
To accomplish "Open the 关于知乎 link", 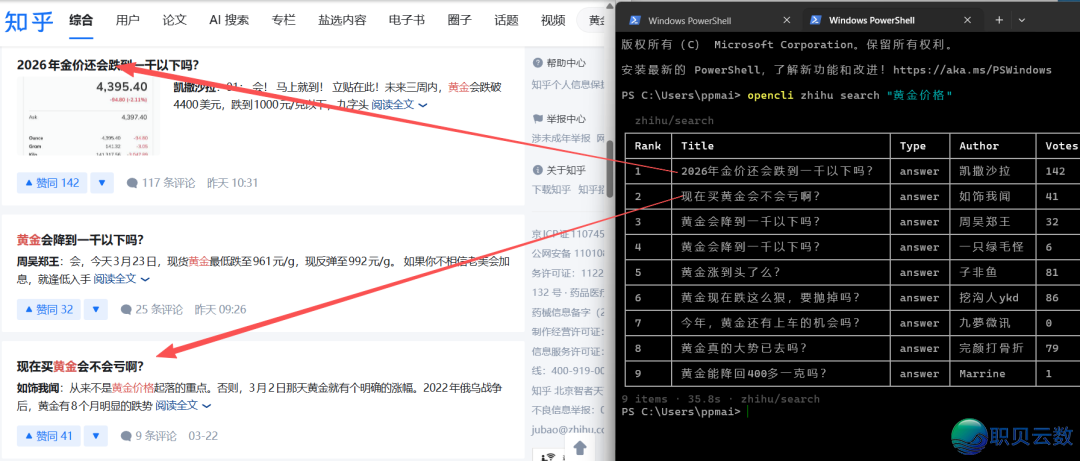I will pos(559,170).
